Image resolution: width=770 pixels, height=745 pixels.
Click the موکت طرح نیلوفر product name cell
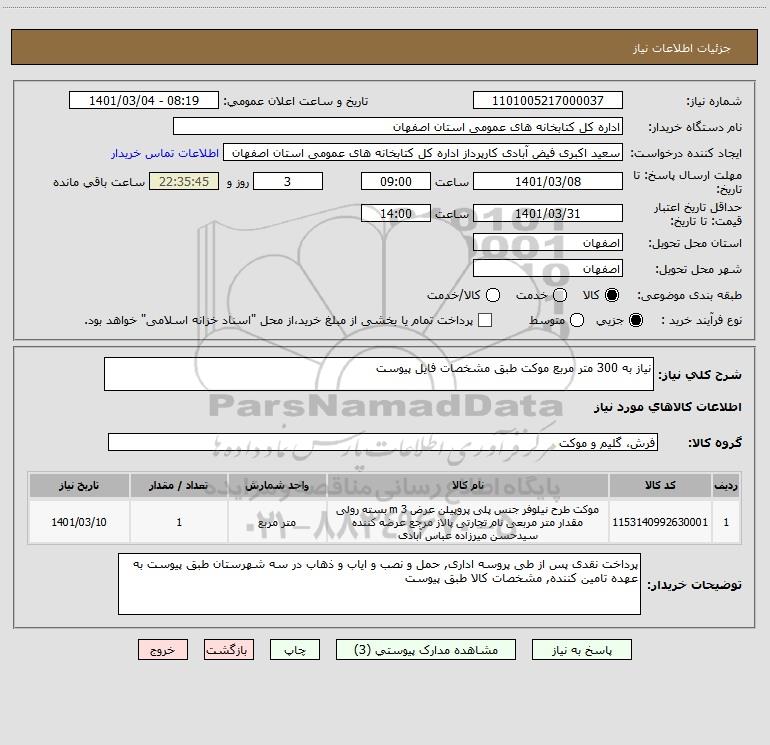point(468,522)
